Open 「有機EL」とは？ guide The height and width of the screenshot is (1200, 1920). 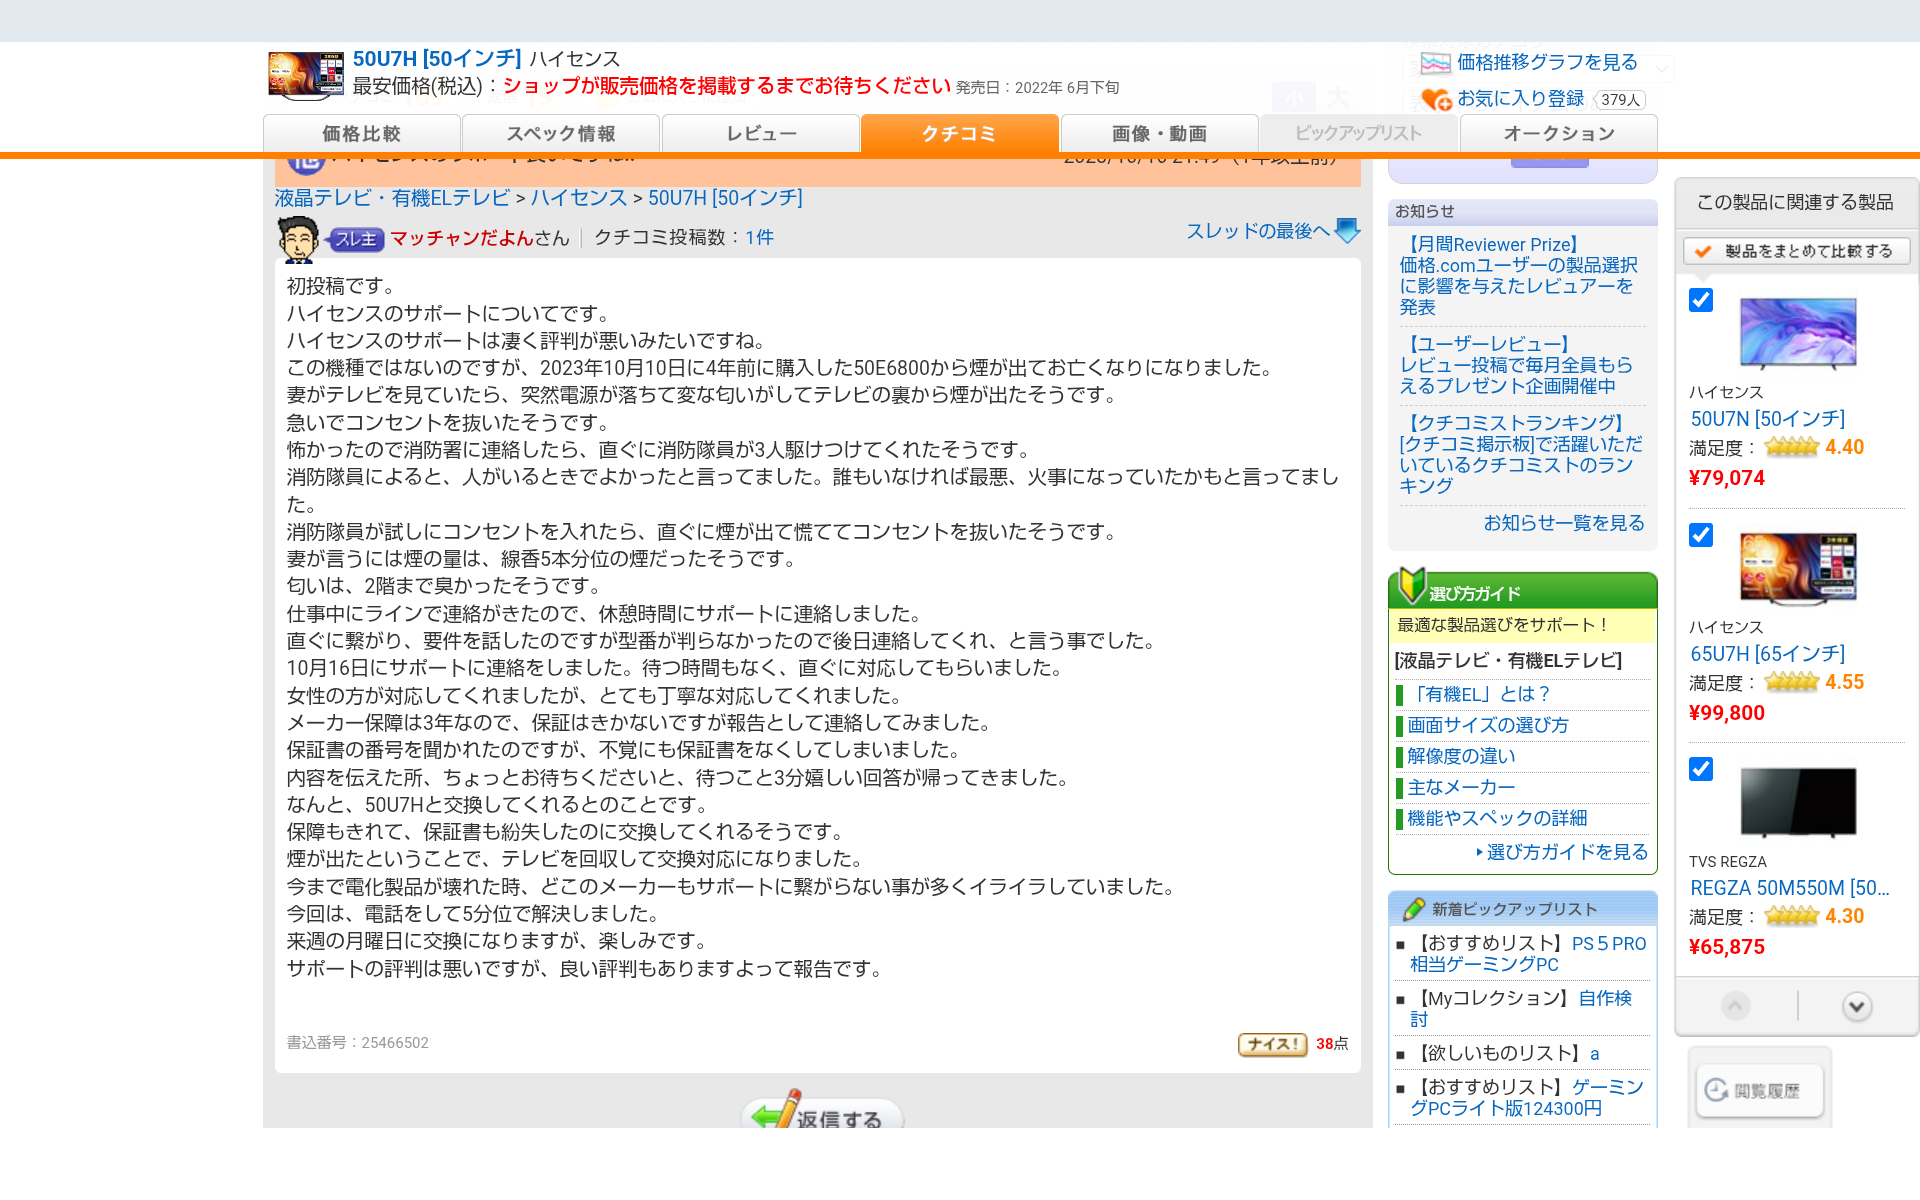click(1479, 694)
